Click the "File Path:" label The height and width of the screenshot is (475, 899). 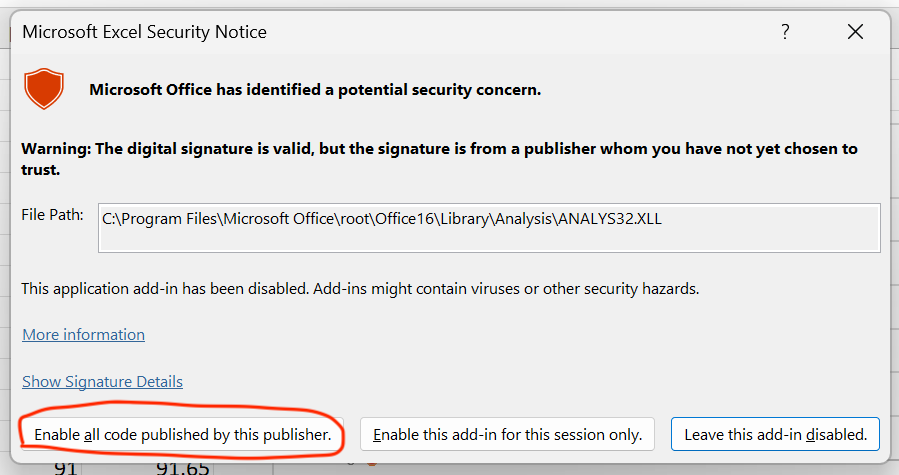[x=53, y=216]
